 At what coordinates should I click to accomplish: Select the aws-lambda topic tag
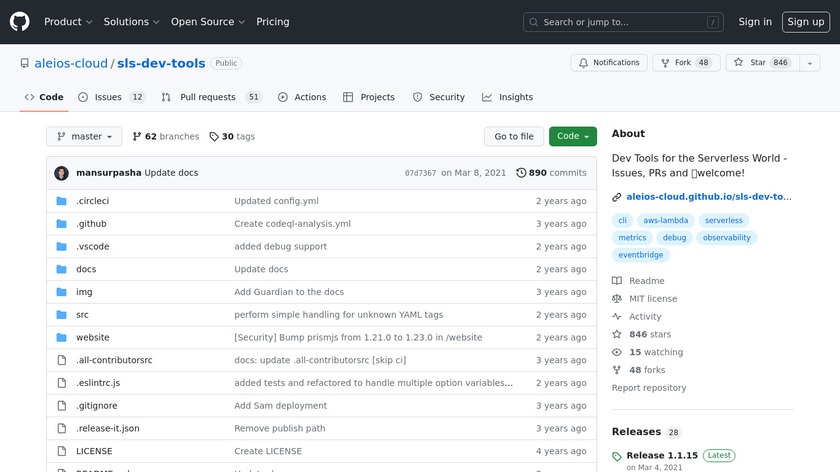(x=664, y=220)
